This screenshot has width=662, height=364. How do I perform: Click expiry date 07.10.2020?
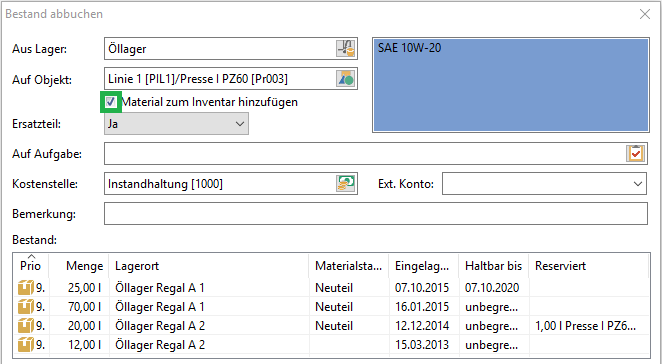[x=492, y=288]
